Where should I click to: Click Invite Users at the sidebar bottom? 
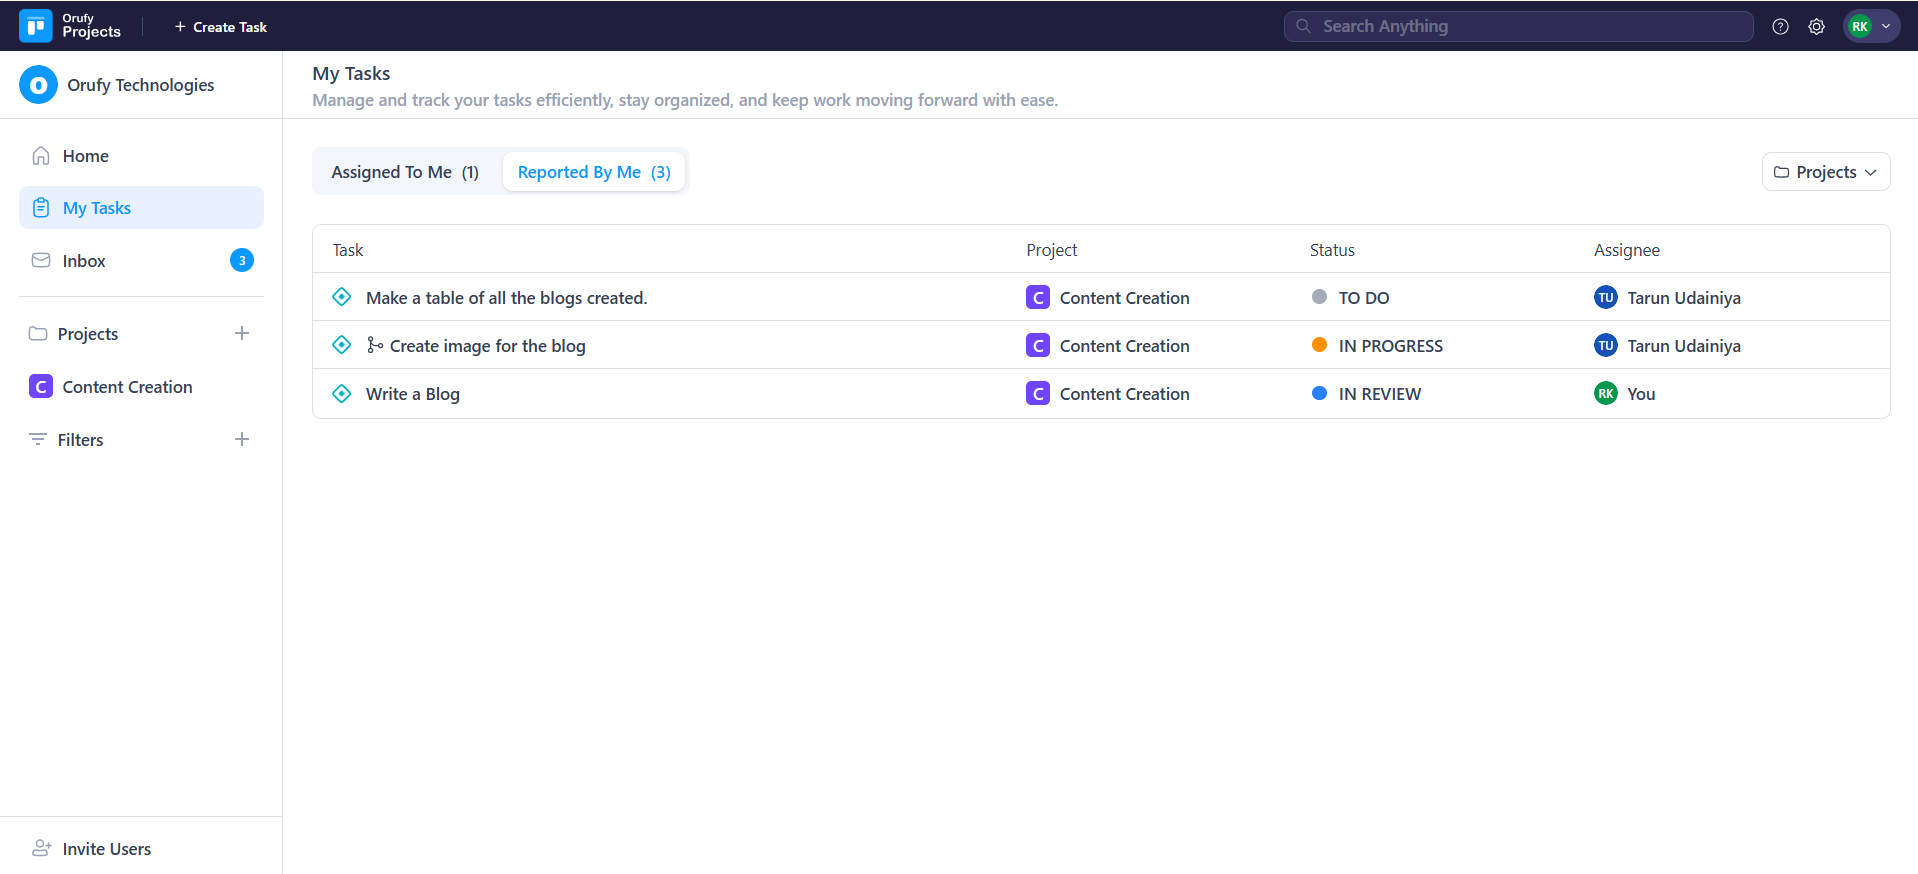click(x=106, y=848)
